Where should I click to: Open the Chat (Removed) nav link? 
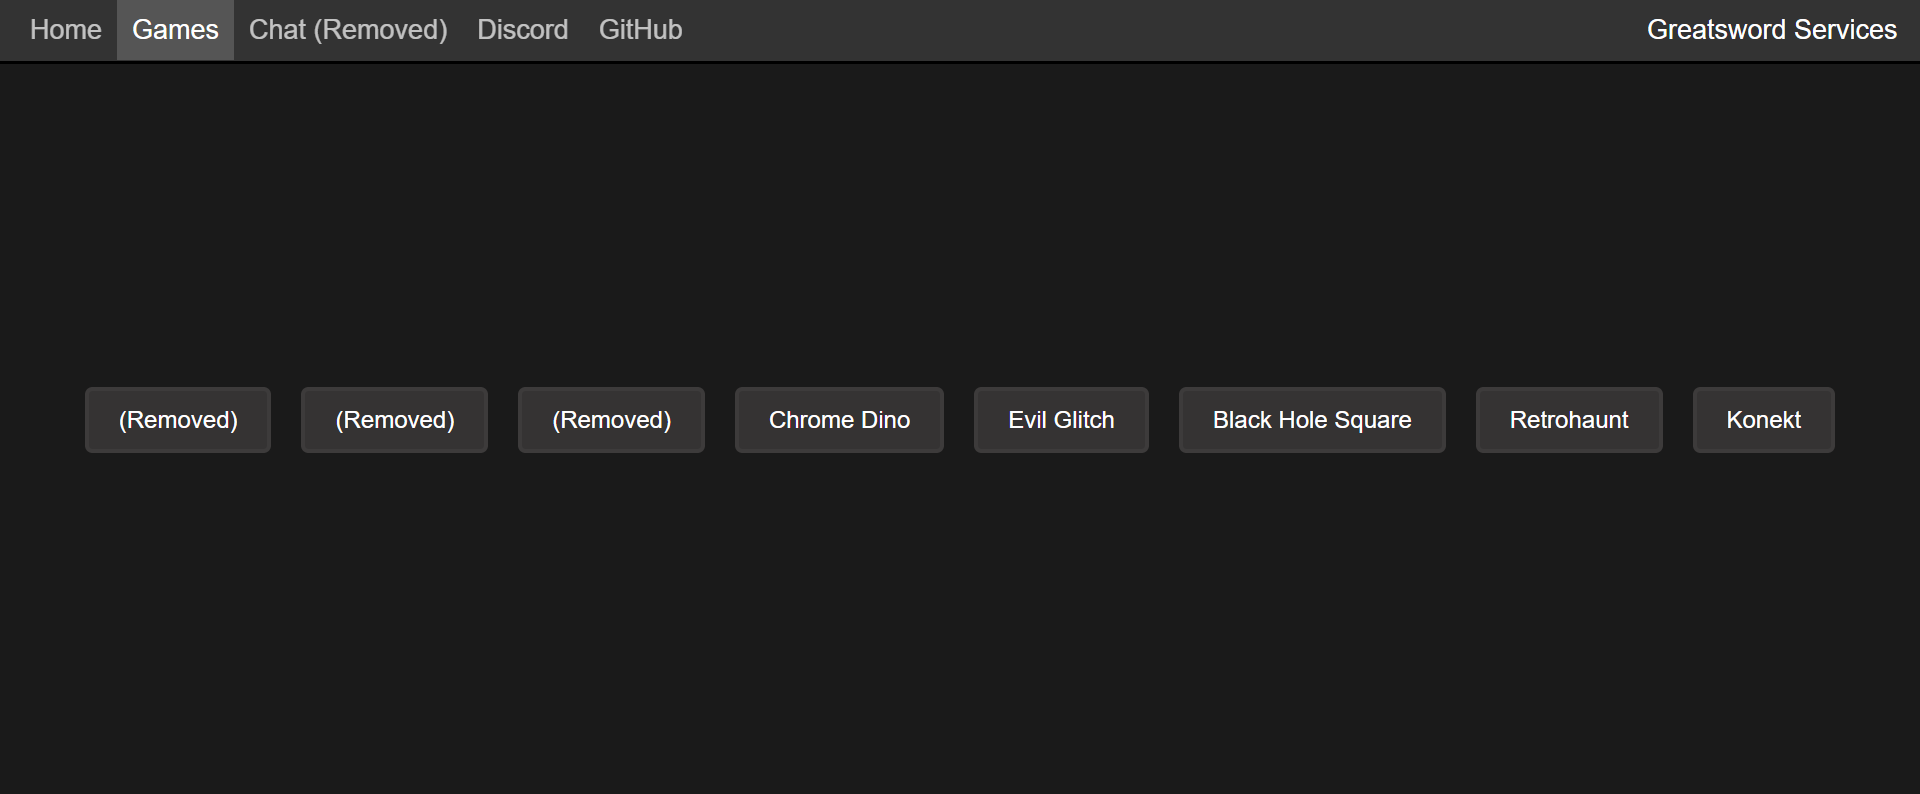tap(348, 30)
